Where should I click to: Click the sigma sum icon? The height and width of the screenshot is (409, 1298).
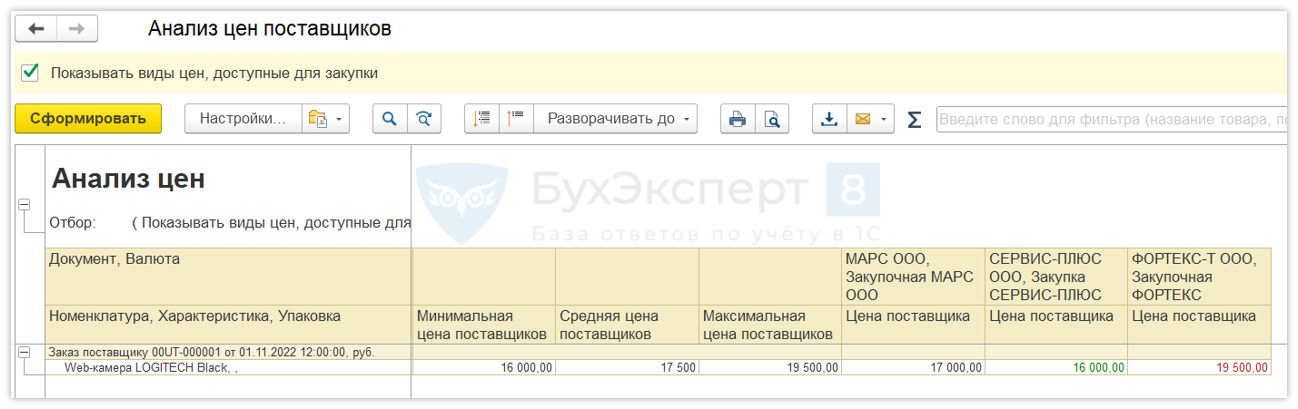[x=914, y=119]
